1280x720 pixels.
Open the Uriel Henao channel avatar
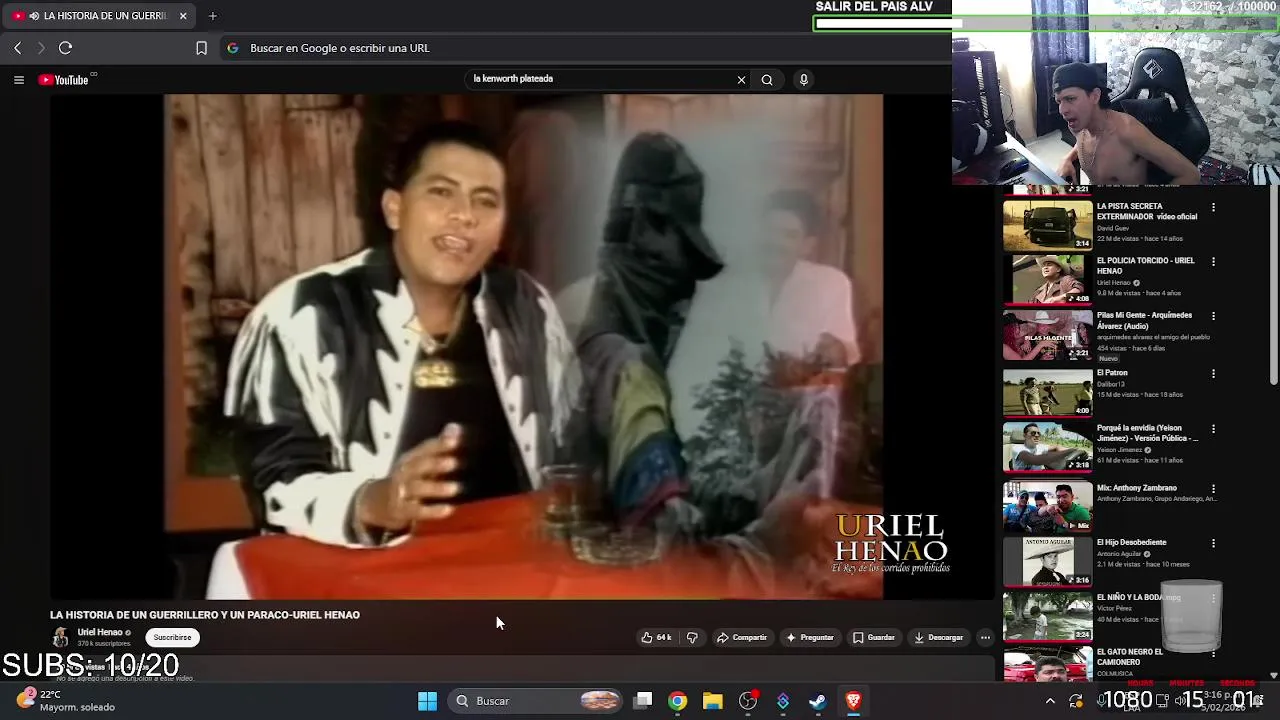click(61, 637)
